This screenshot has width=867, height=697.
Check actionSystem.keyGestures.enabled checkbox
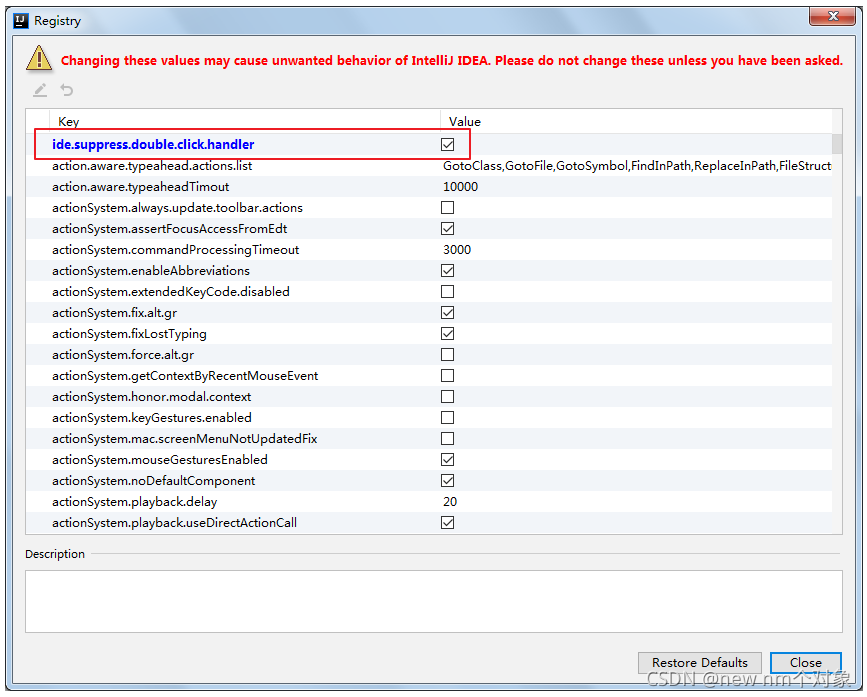pos(447,417)
